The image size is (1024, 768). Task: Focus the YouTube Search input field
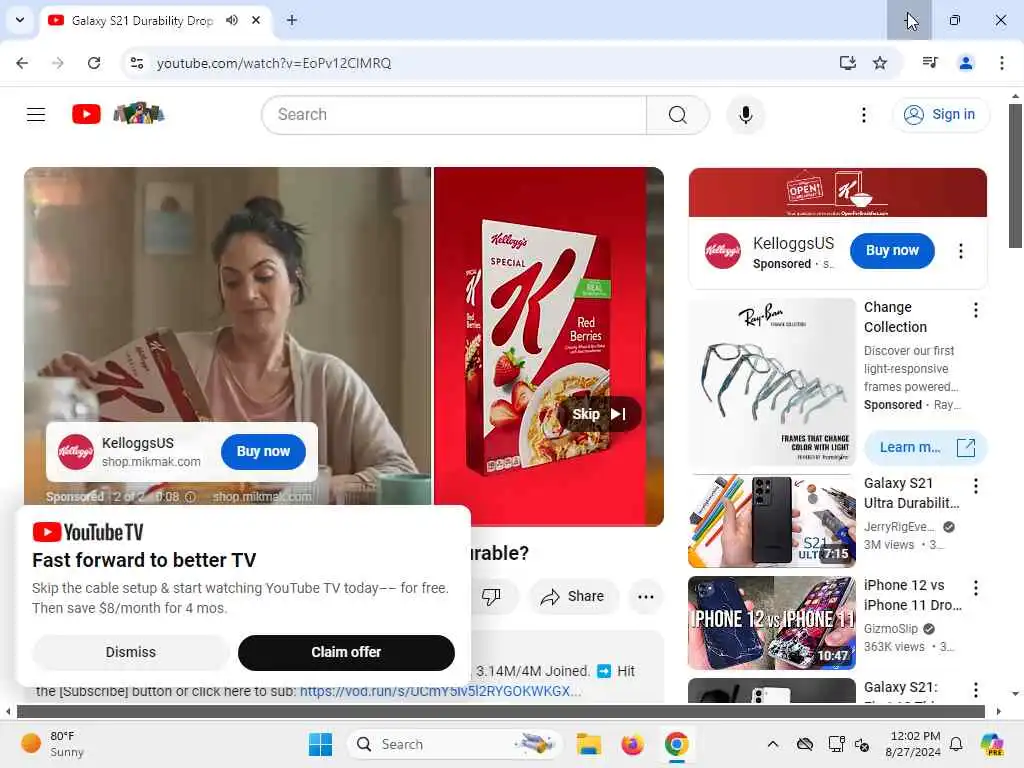[x=454, y=115]
